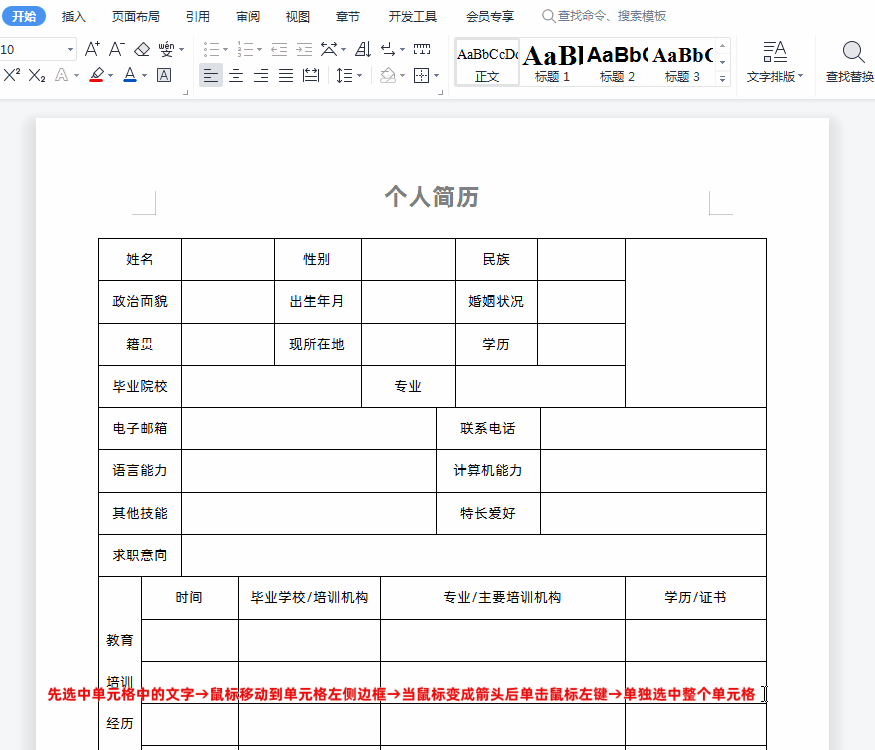Apply the blue font color A
The height and width of the screenshot is (750, 875).
[x=130, y=75]
